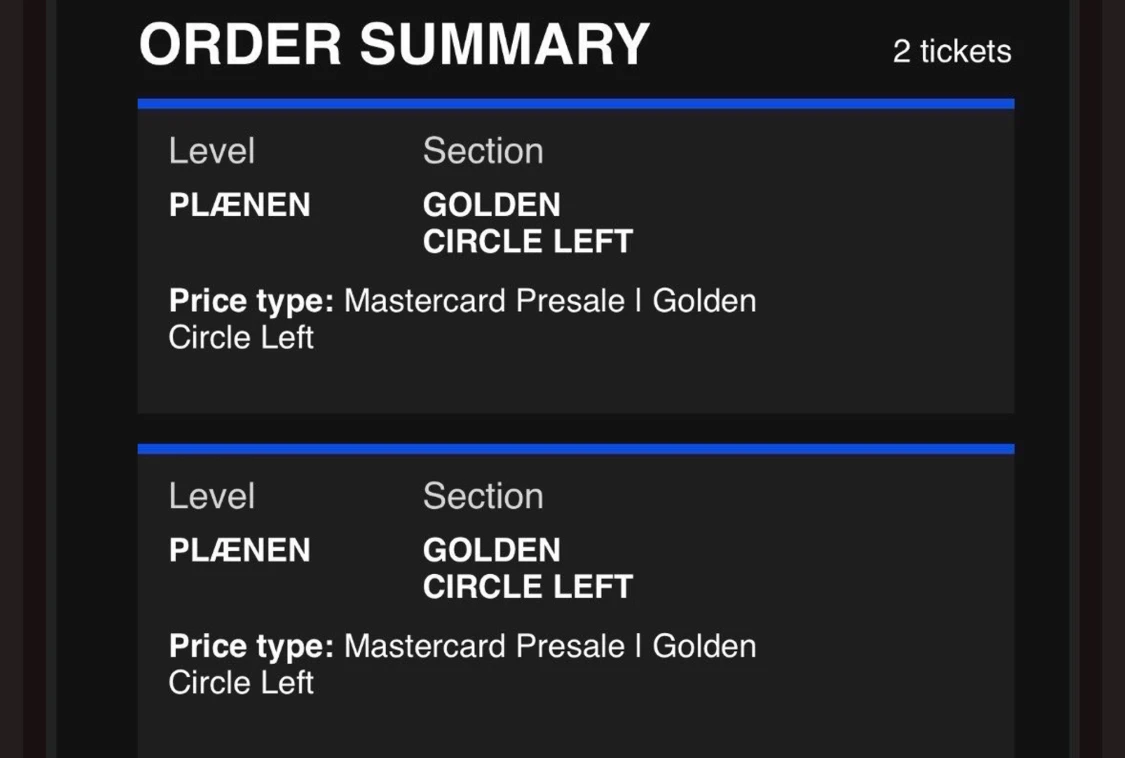Screen dimensions: 1125x758
Task: Click the blue bar above the second ticket
Action: [x=576, y=449]
